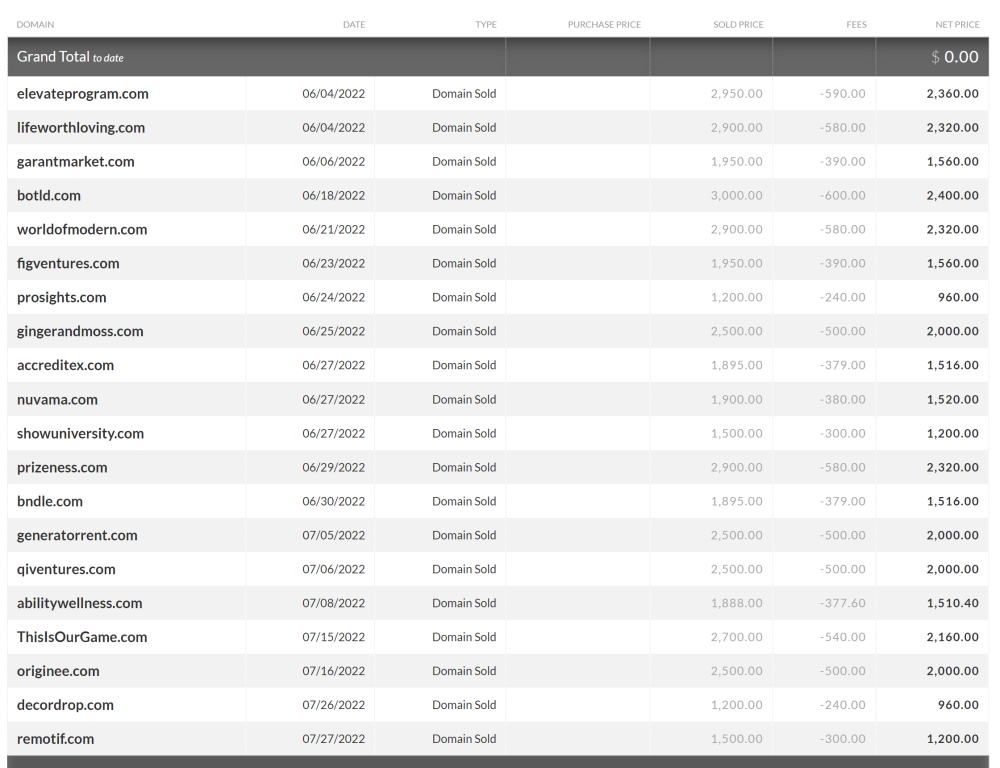This screenshot has height=768, width=1000.
Task: Sort by the SOLD PRICE column header
Action: (738, 24)
